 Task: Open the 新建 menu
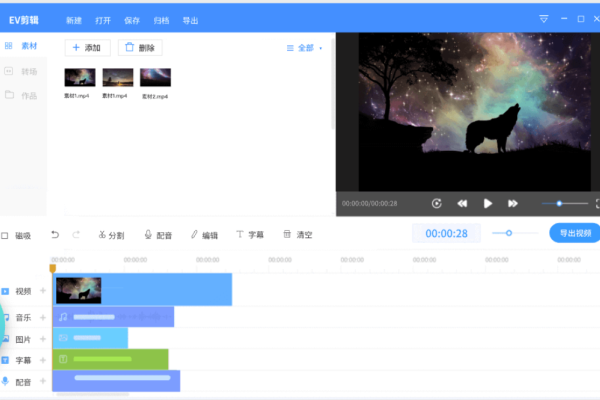pyautogui.click(x=73, y=21)
